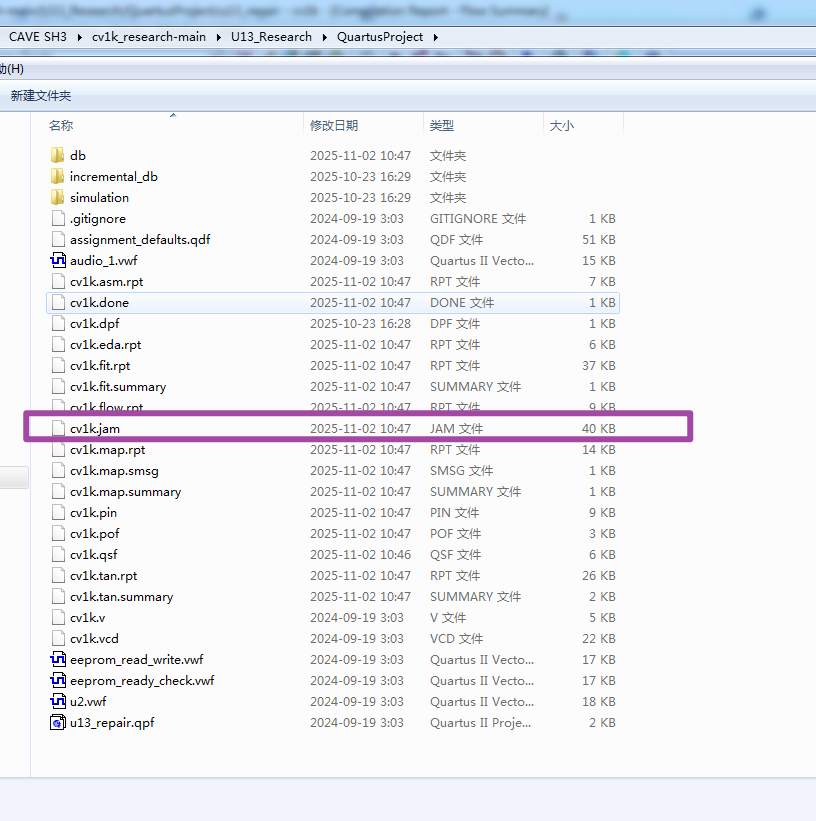The height and width of the screenshot is (821, 816).
Task: Select the file name cv1k.jam
Action: click(95, 429)
